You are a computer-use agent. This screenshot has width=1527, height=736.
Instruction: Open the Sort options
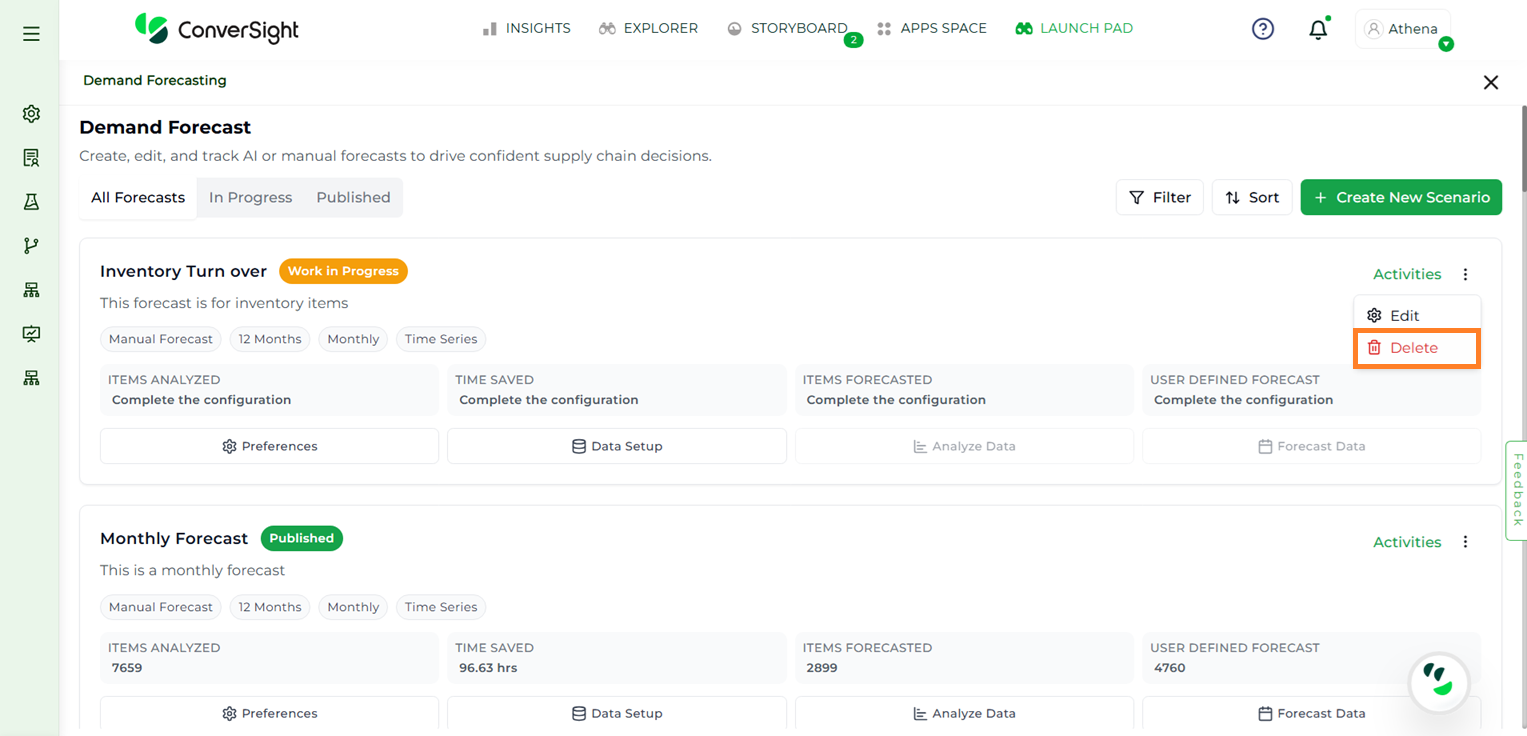click(x=1252, y=197)
